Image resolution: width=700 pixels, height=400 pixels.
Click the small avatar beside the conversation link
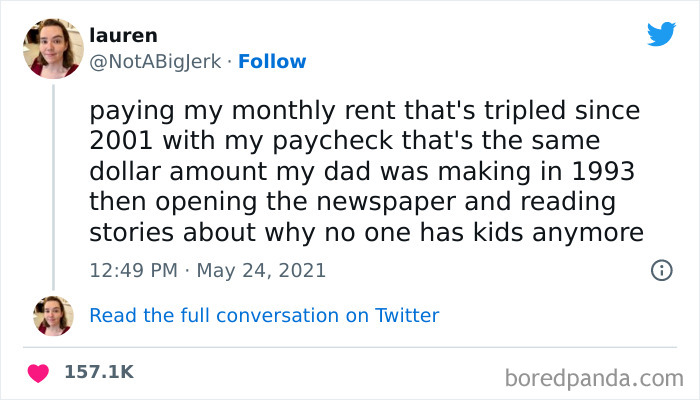[x=53, y=315]
